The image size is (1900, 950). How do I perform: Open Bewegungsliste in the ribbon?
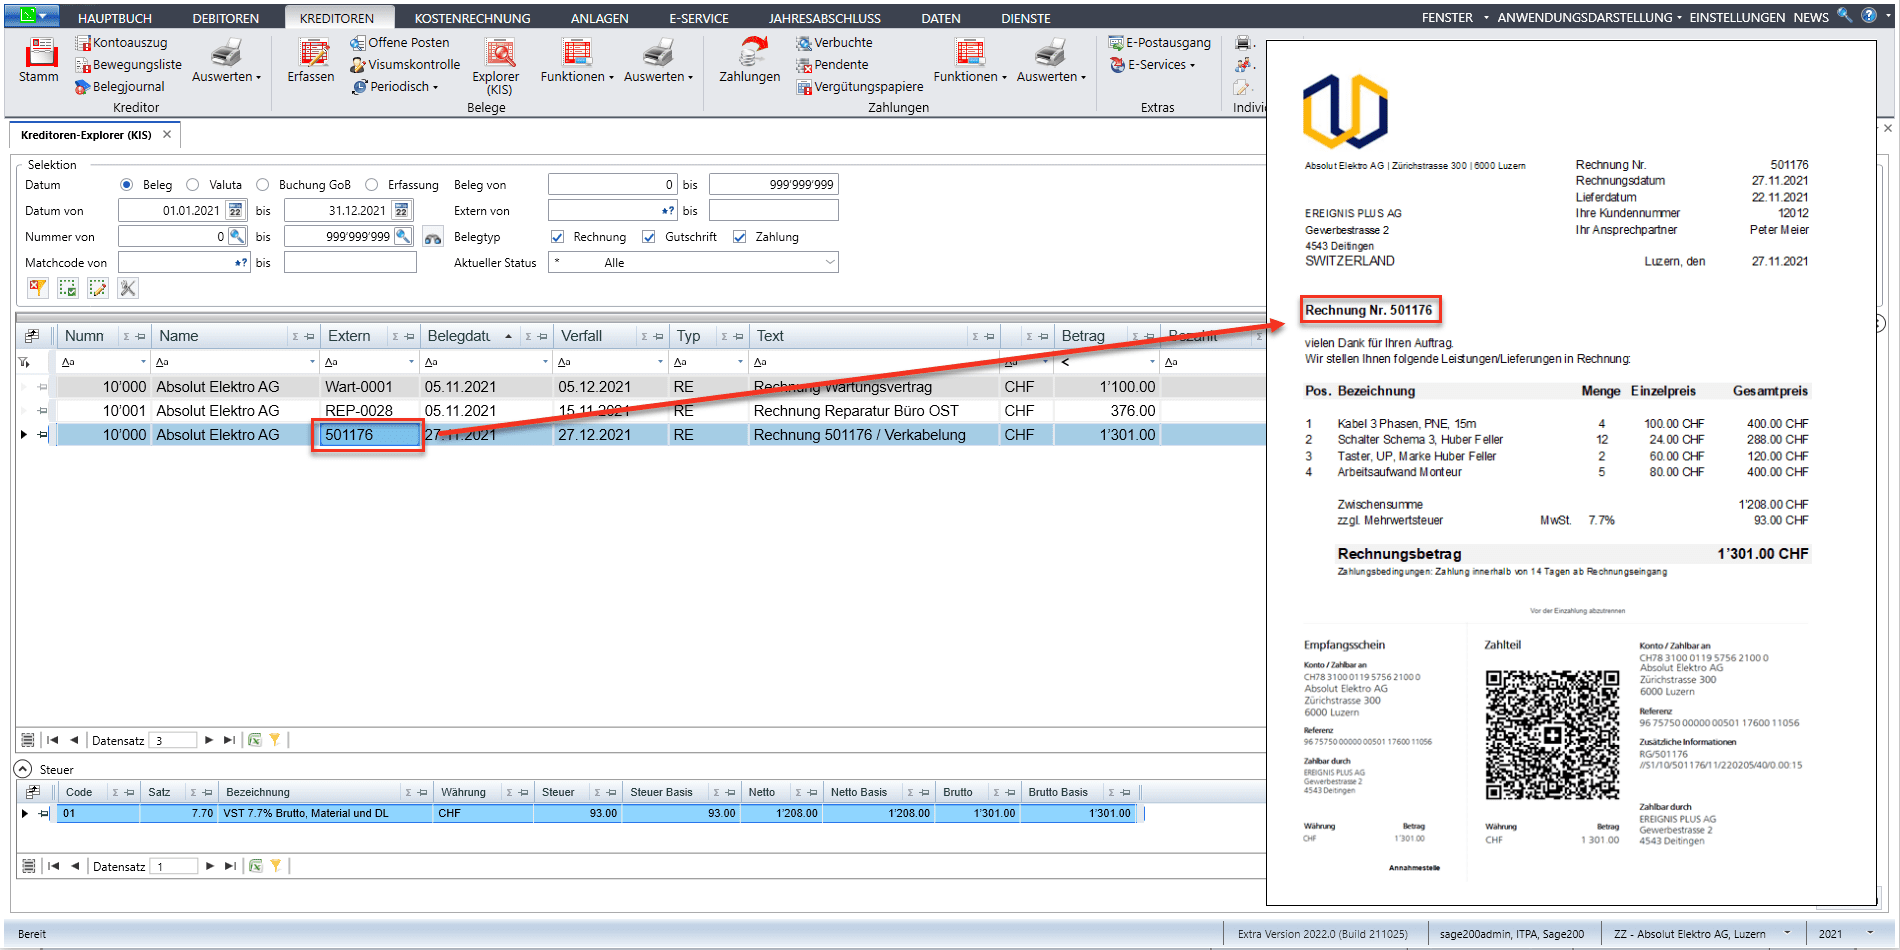tap(128, 65)
